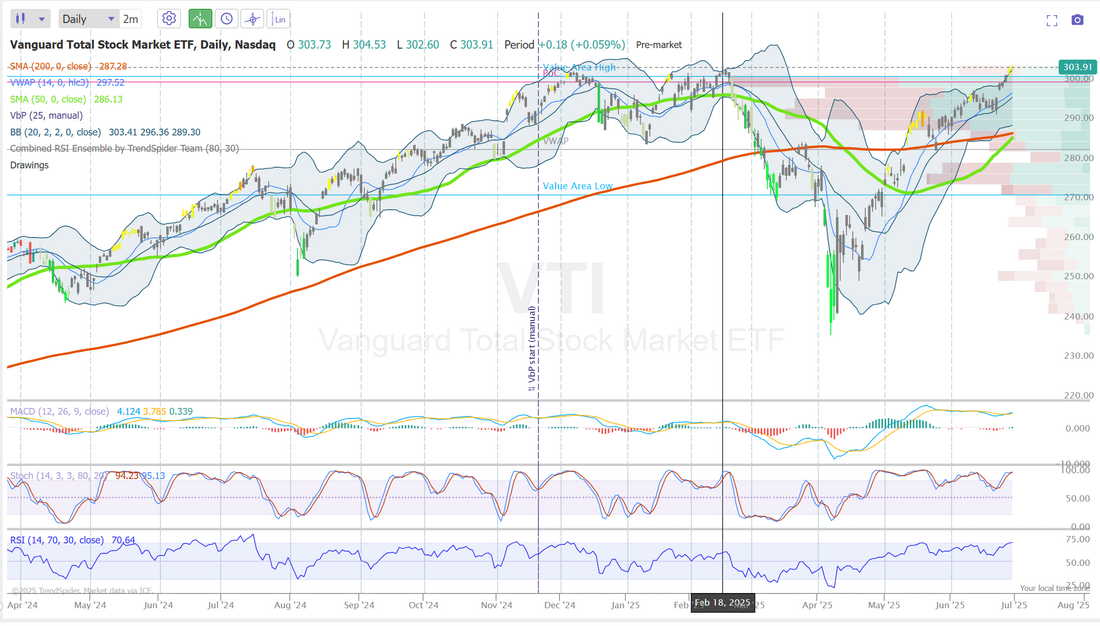Click the 303.91 current price tag
The width and height of the screenshot is (1100, 626).
[x=1077, y=67]
